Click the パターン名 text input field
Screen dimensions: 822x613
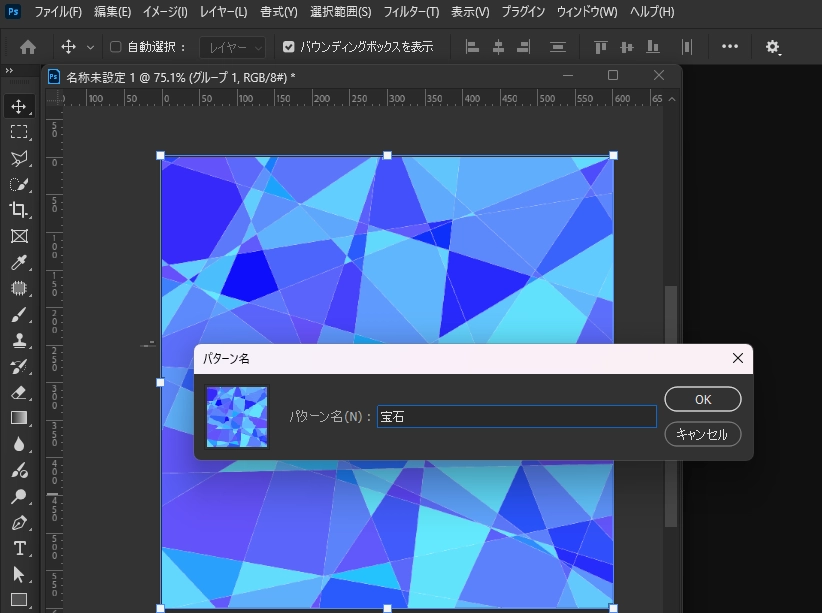point(516,417)
